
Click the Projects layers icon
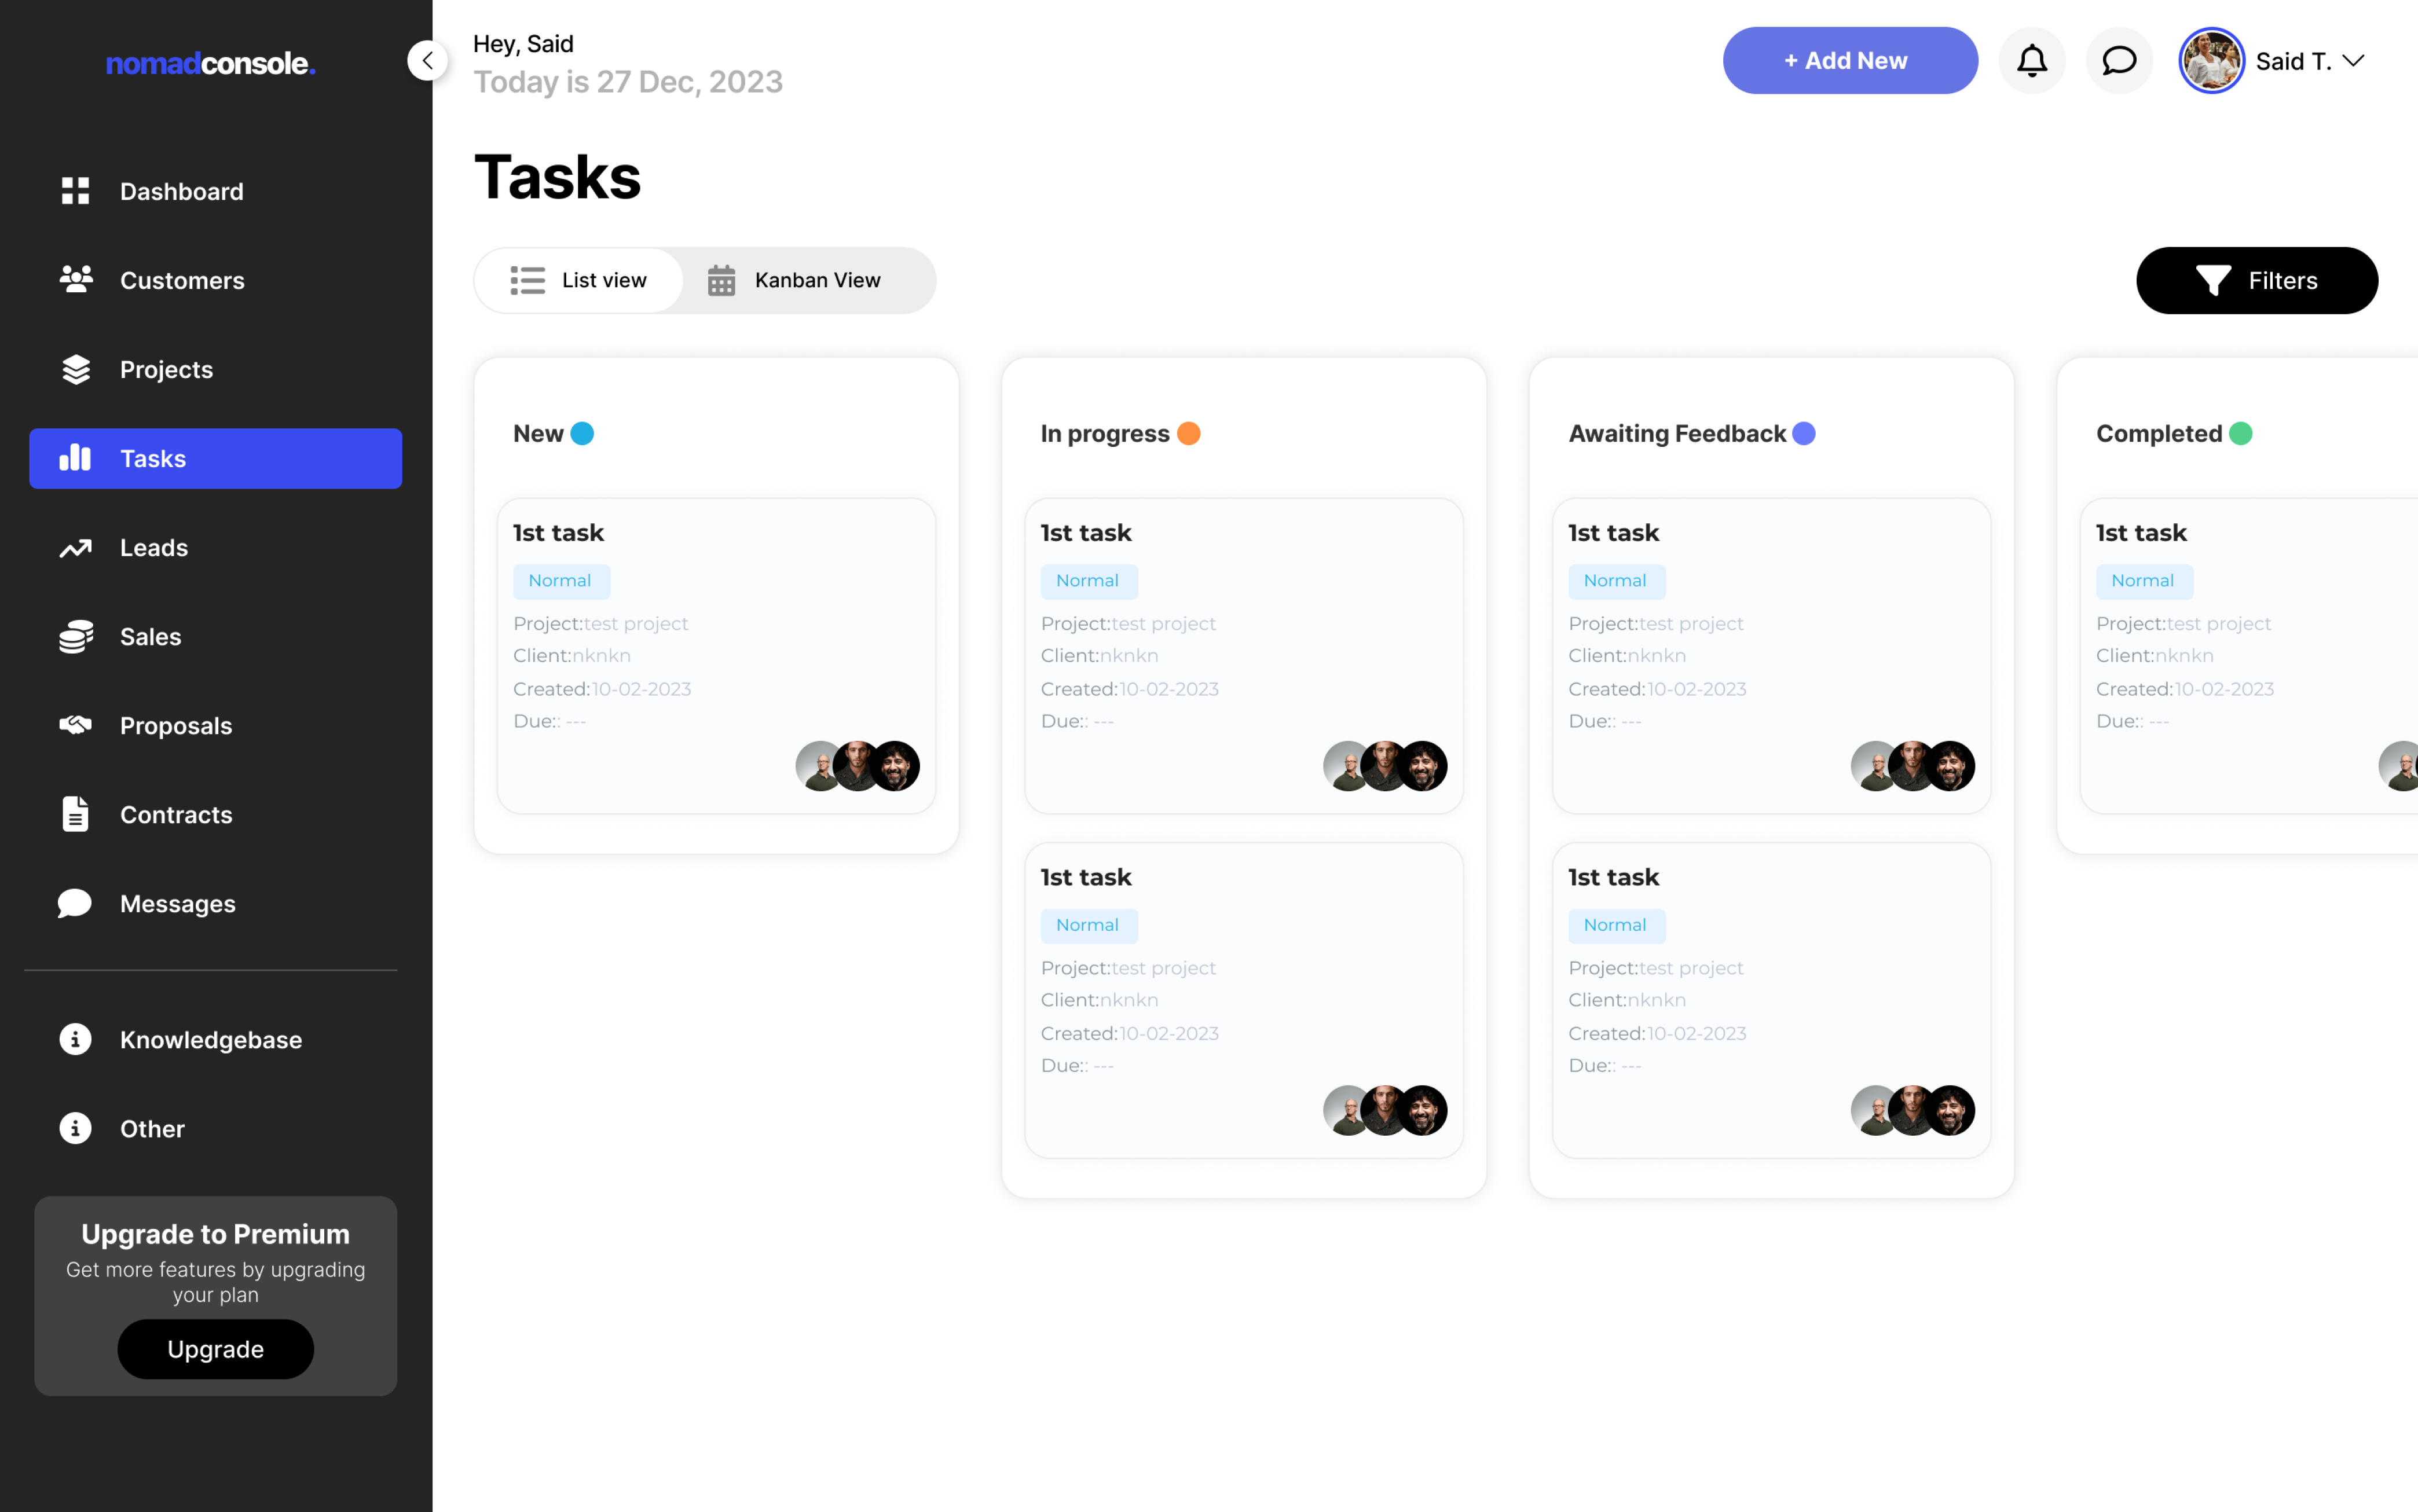click(75, 369)
